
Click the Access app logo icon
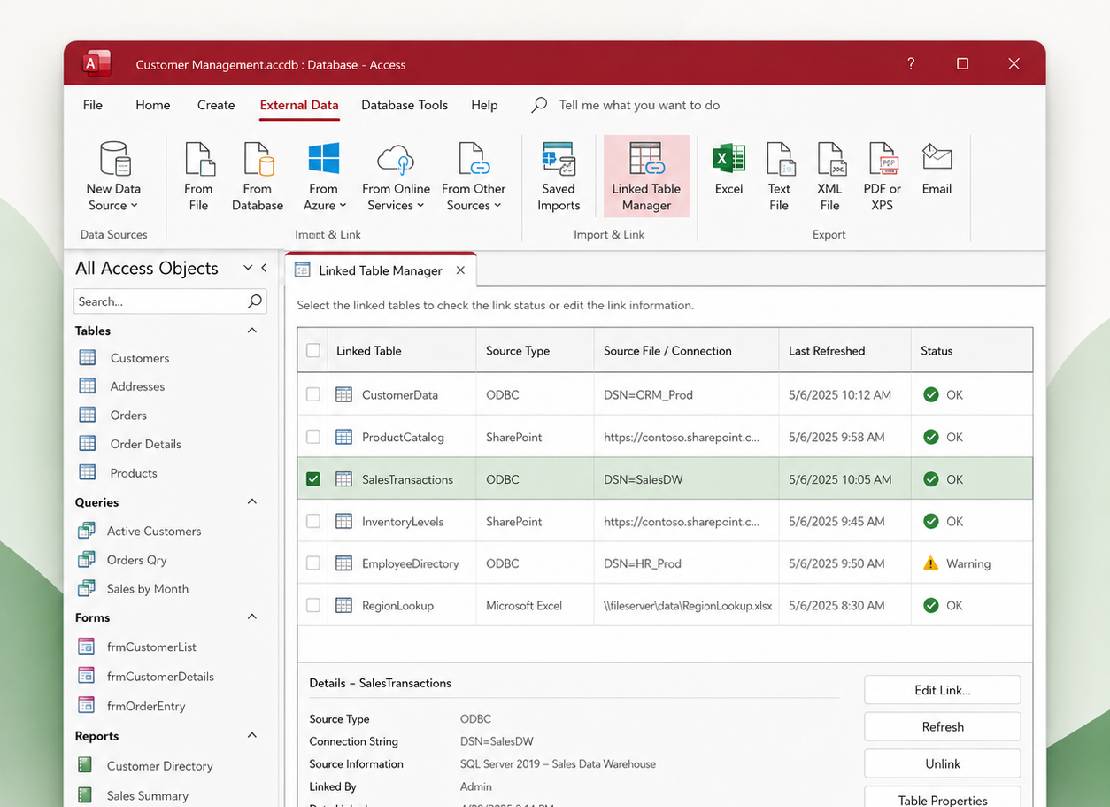97,63
